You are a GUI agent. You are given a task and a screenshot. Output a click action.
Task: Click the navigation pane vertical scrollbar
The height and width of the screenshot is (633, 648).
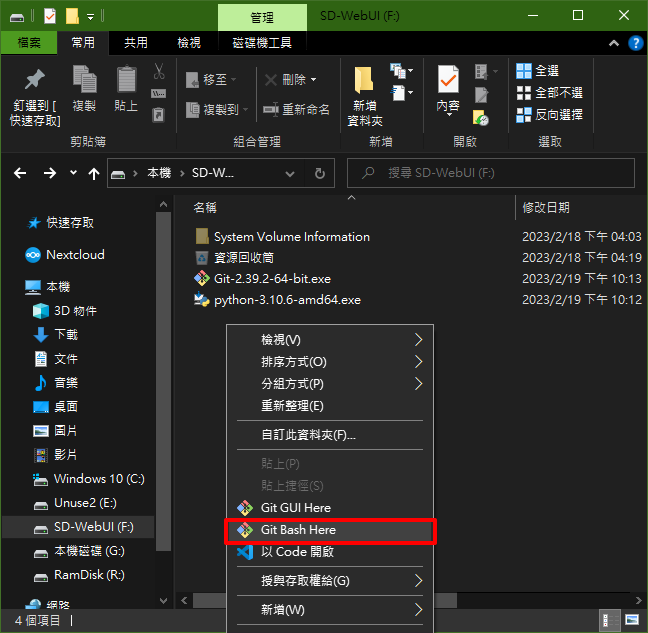click(x=164, y=380)
